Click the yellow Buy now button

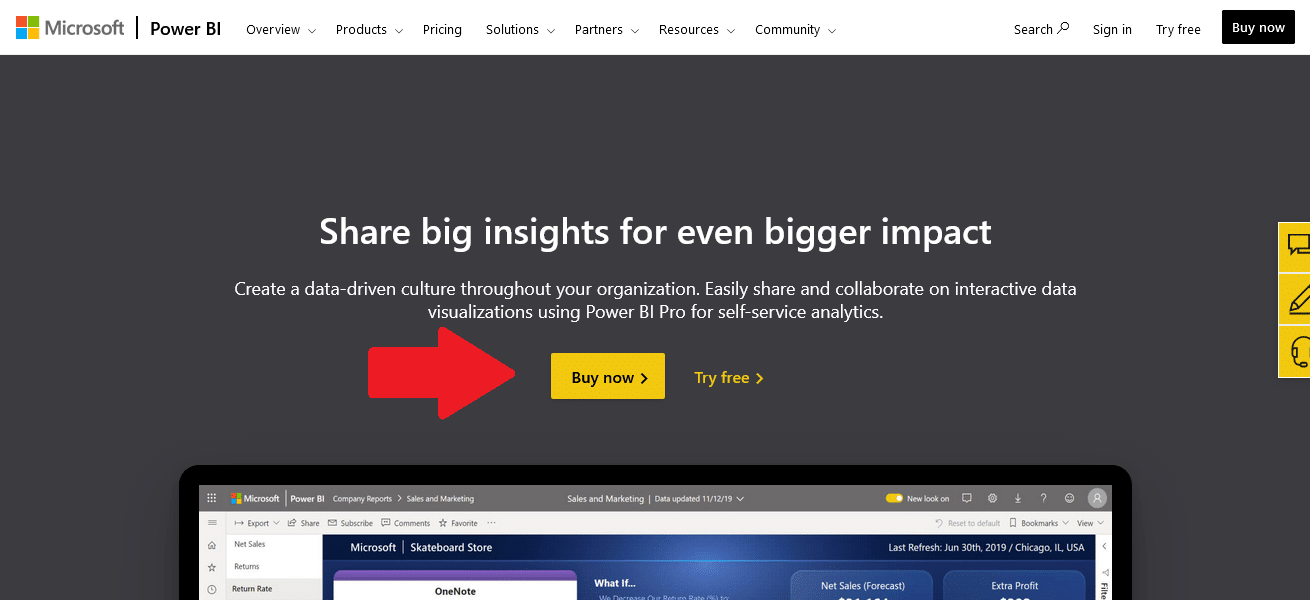pos(608,376)
